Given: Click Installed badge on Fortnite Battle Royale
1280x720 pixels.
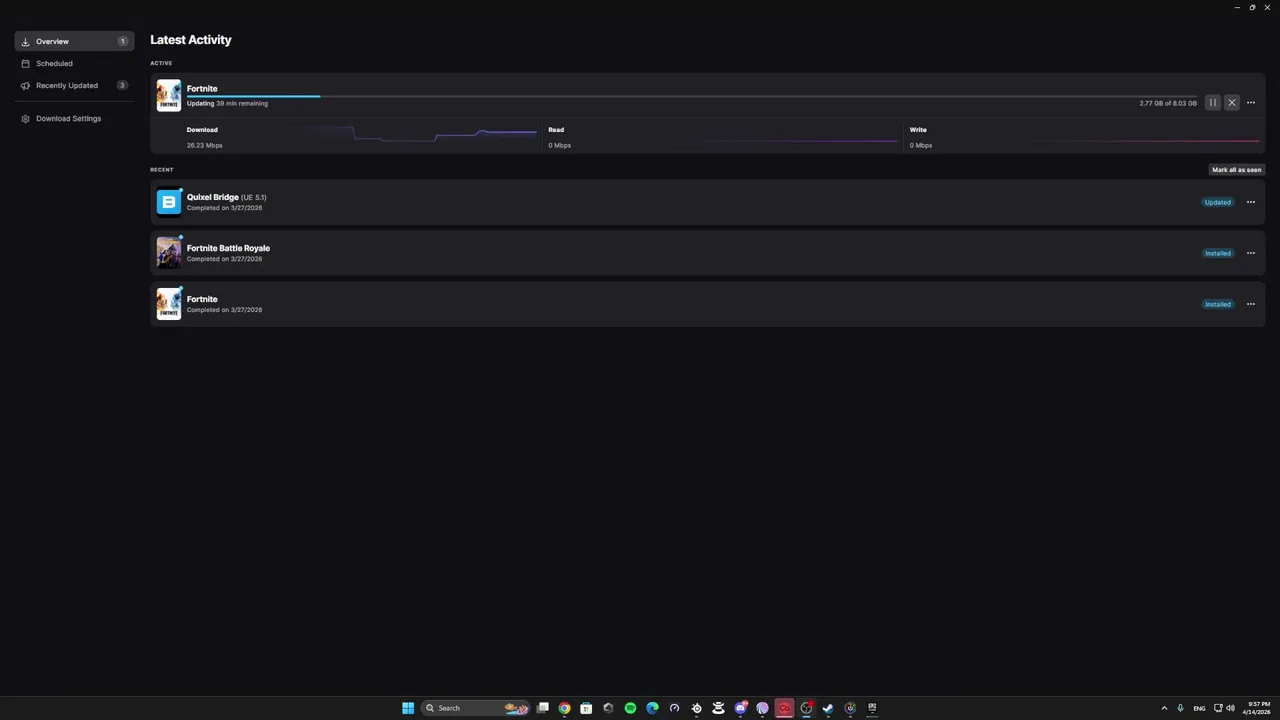Looking at the screenshot, I should 1218,253.
